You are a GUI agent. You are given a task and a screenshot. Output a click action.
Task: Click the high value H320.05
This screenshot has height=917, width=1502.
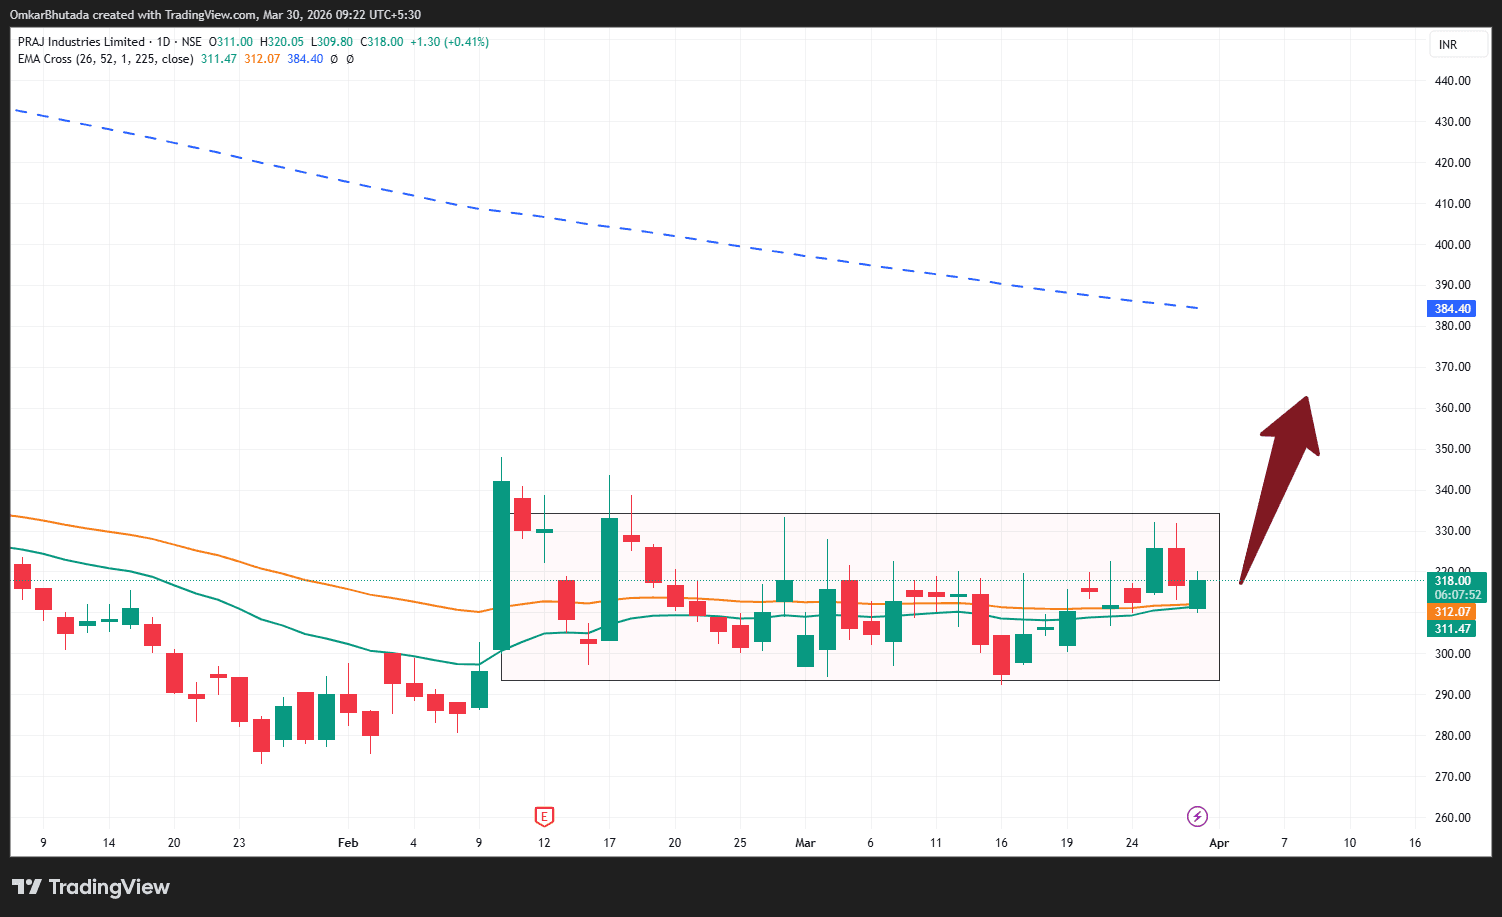click(x=282, y=42)
